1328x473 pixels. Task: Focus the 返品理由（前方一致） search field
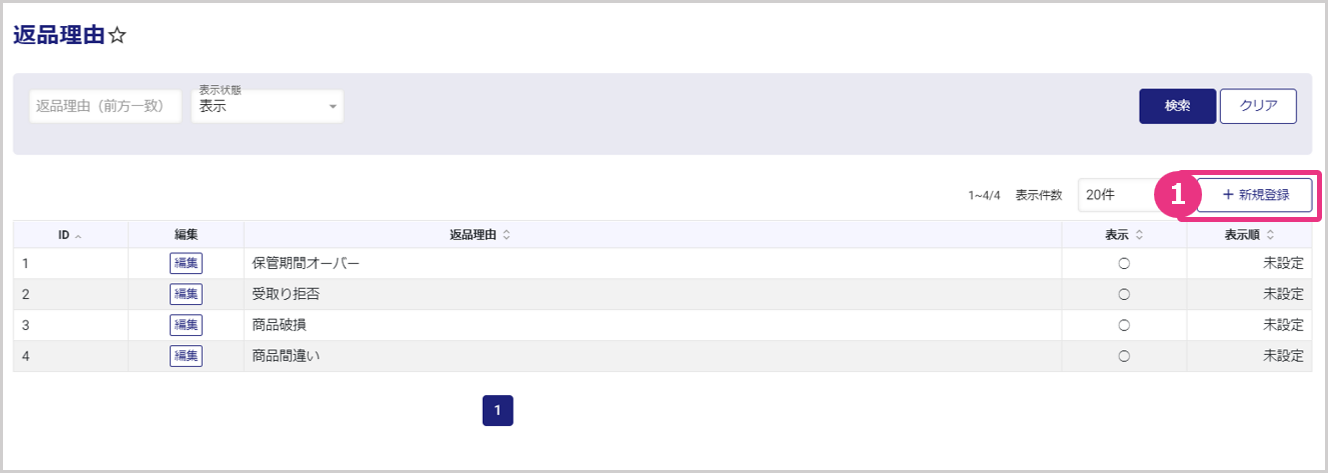point(105,106)
